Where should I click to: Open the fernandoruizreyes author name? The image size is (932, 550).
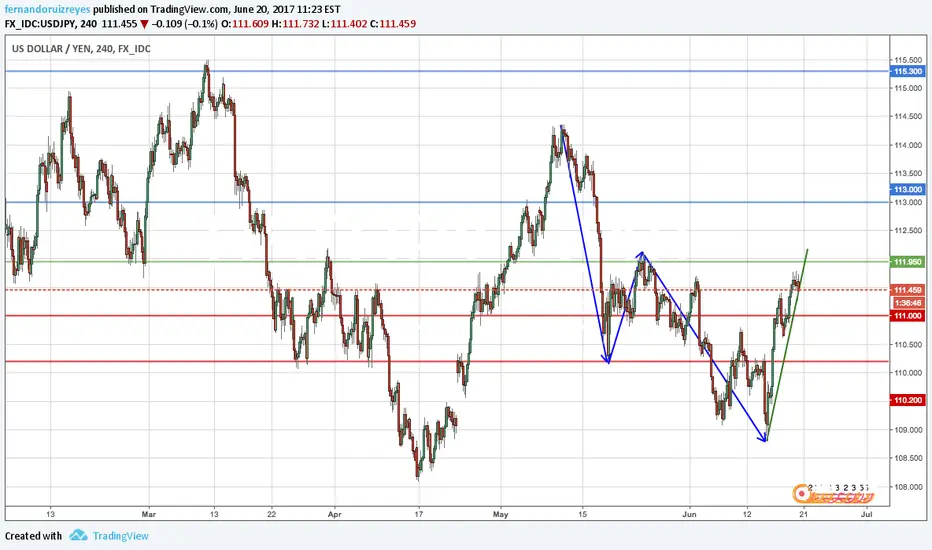pos(48,10)
